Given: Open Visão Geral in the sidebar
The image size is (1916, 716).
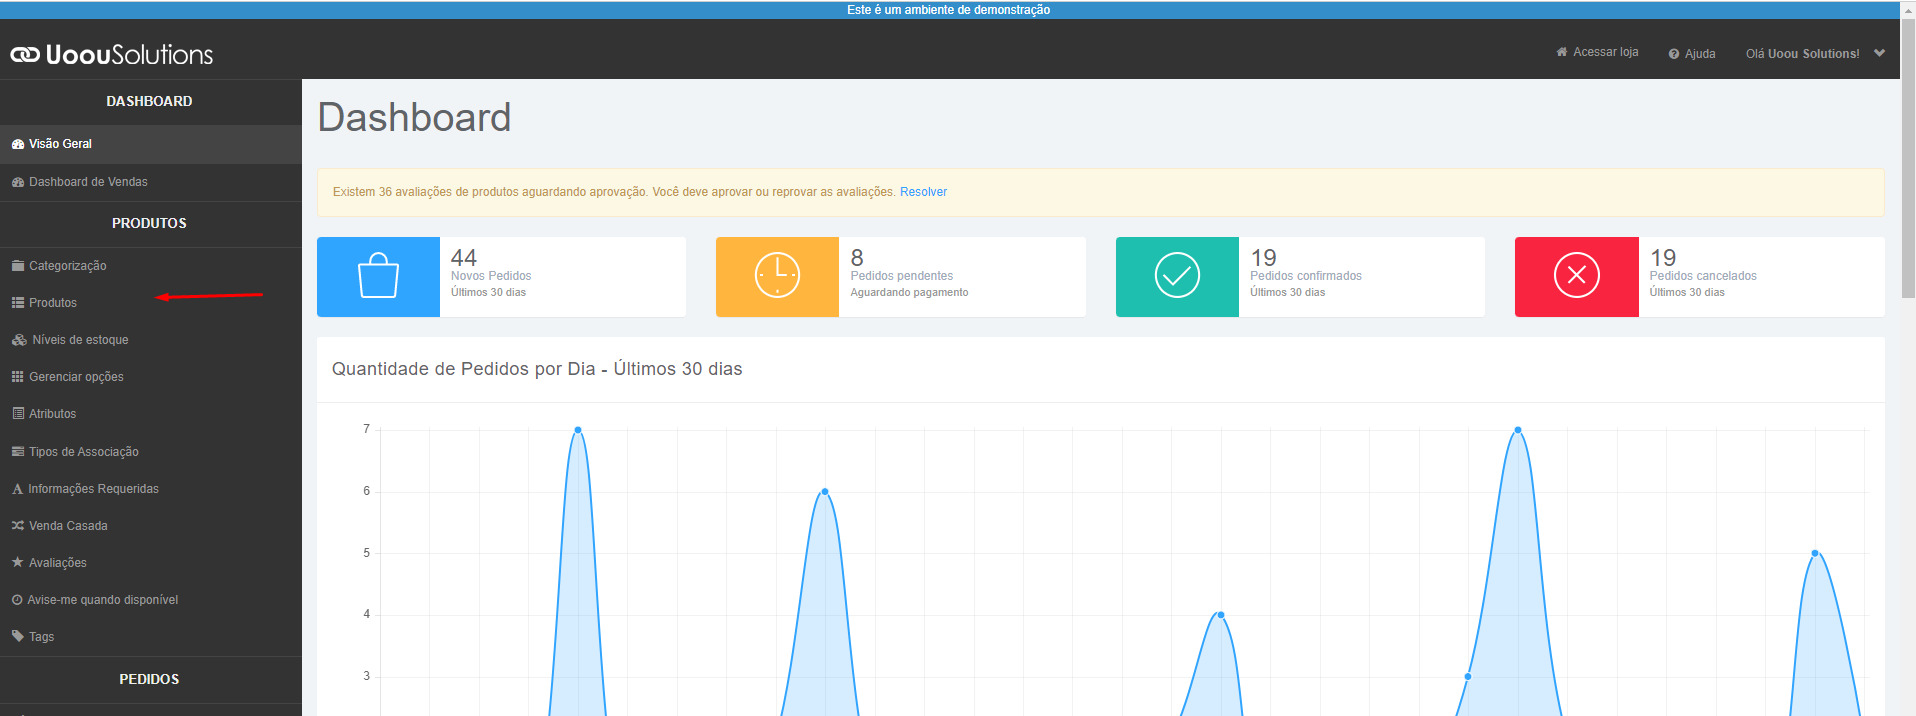Looking at the screenshot, I should point(150,144).
